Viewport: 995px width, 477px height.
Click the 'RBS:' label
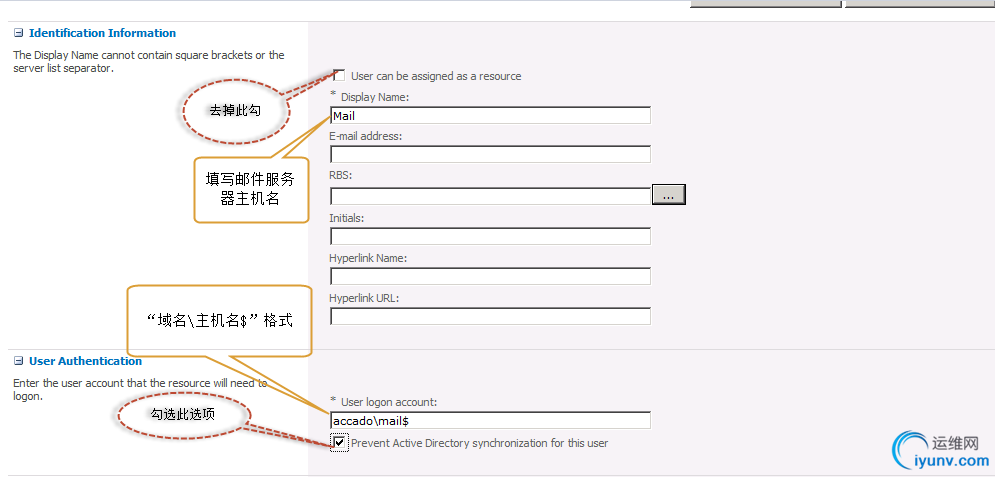point(341,175)
